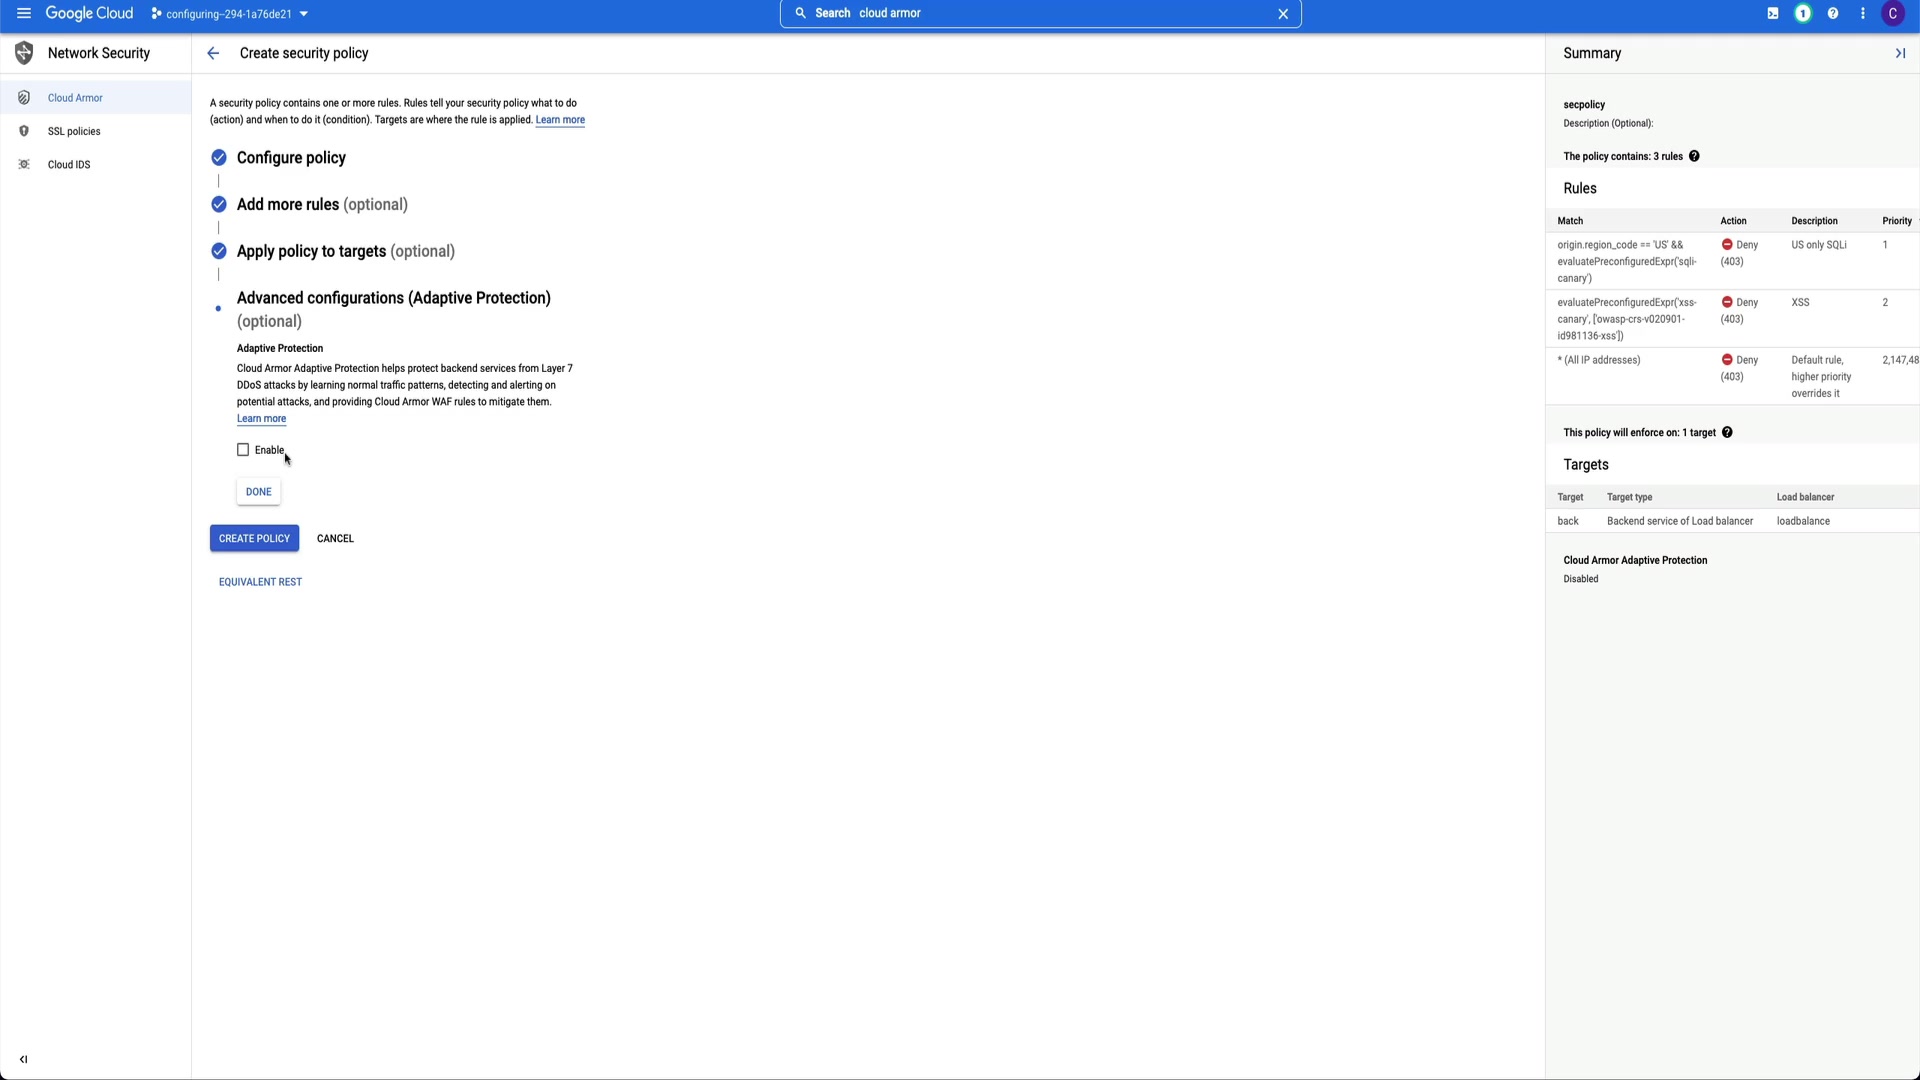This screenshot has width=1920, height=1080.
Task: Enable Adaptive Protection checkbox
Action: 243,450
